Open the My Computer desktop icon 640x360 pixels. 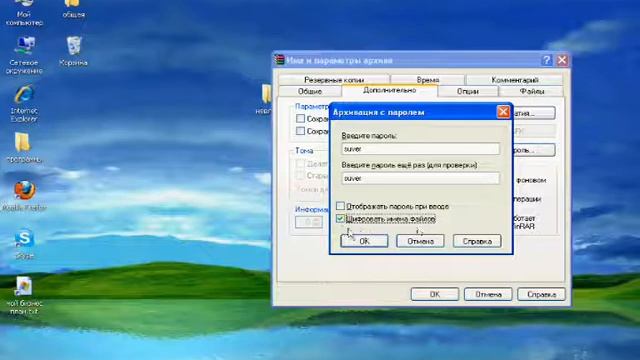[24, 12]
